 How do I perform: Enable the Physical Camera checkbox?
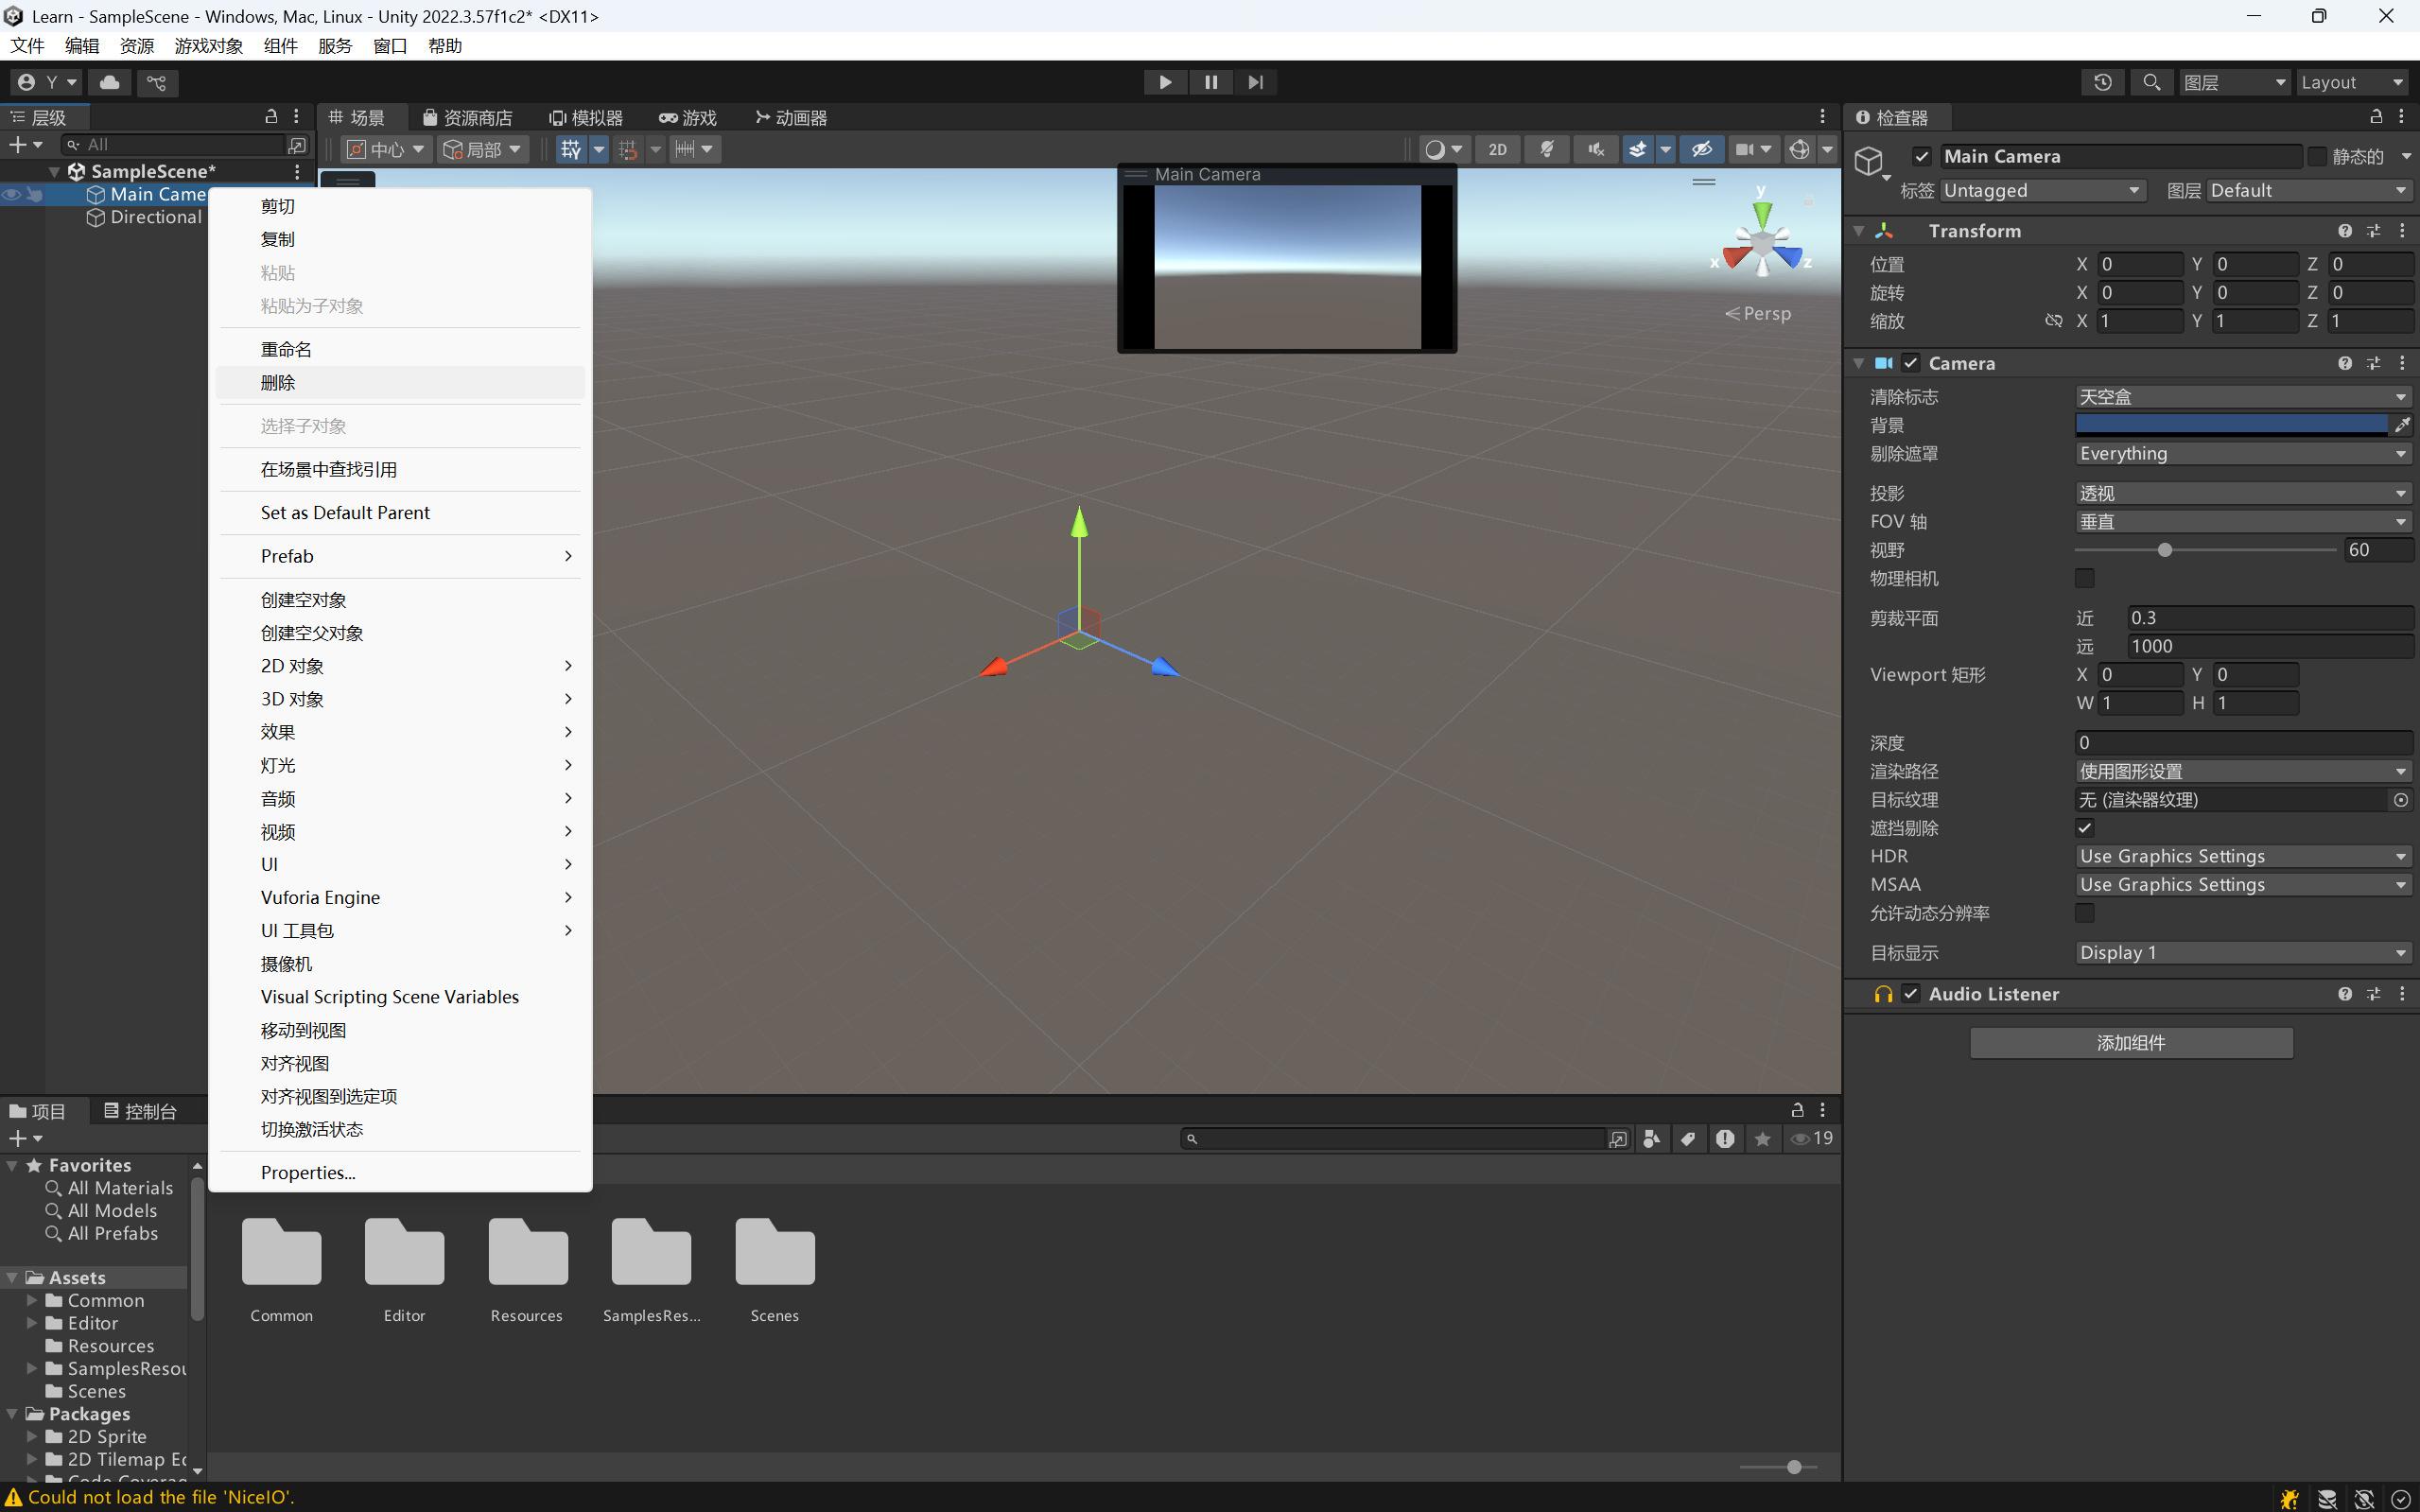(x=2085, y=578)
